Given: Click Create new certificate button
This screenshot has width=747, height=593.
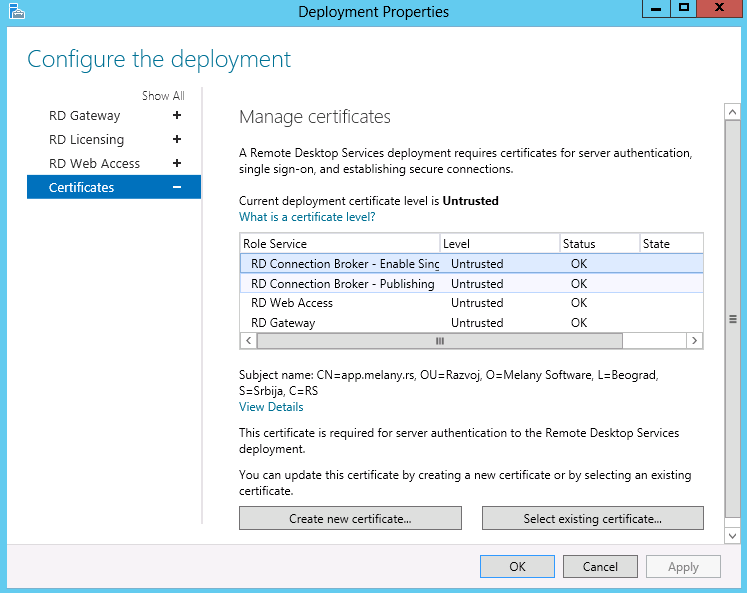Looking at the screenshot, I should tap(350, 519).
